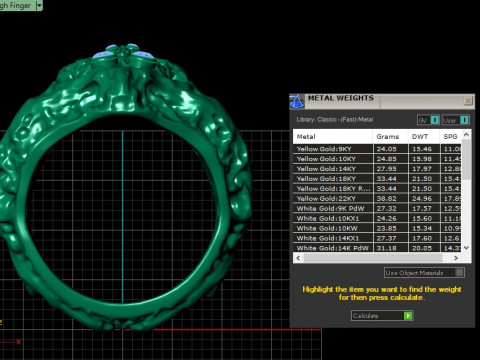This screenshot has width=480, height=360.
Task: Click the 15.46 DWT cell
Action: (x=424, y=149)
